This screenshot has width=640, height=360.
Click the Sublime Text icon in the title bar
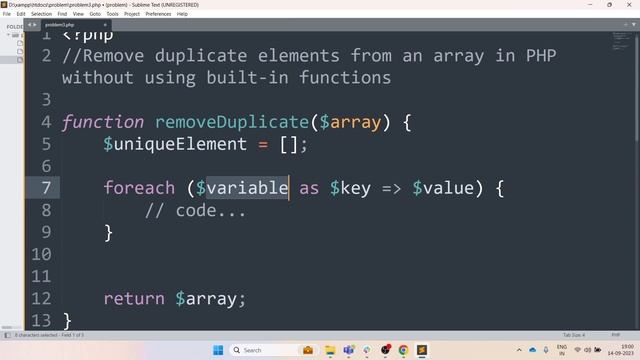coord(4,4)
